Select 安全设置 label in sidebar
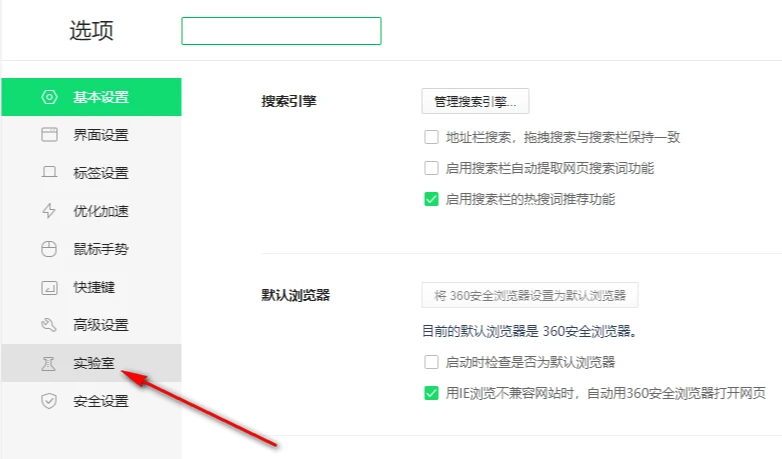This screenshot has height=459, width=782. (x=101, y=401)
